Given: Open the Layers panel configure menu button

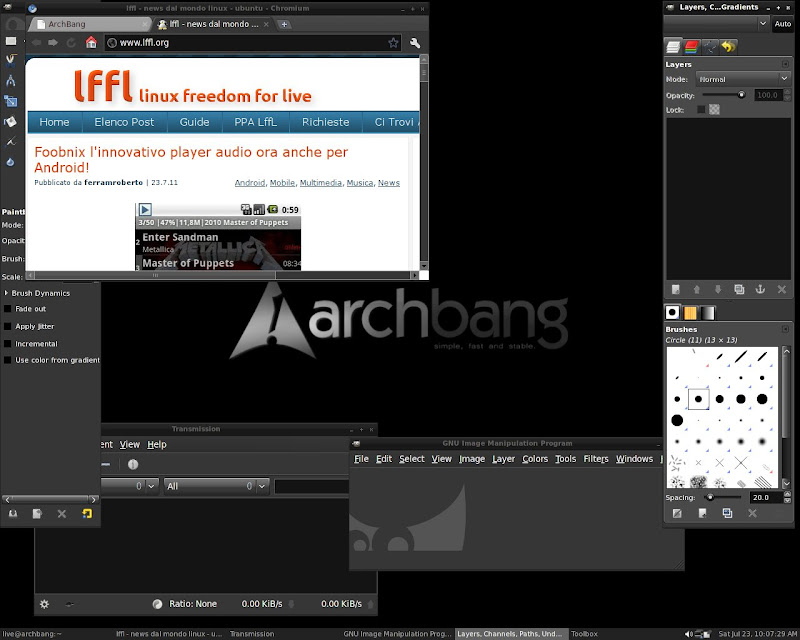Looking at the screenshot, I should 786,64.
